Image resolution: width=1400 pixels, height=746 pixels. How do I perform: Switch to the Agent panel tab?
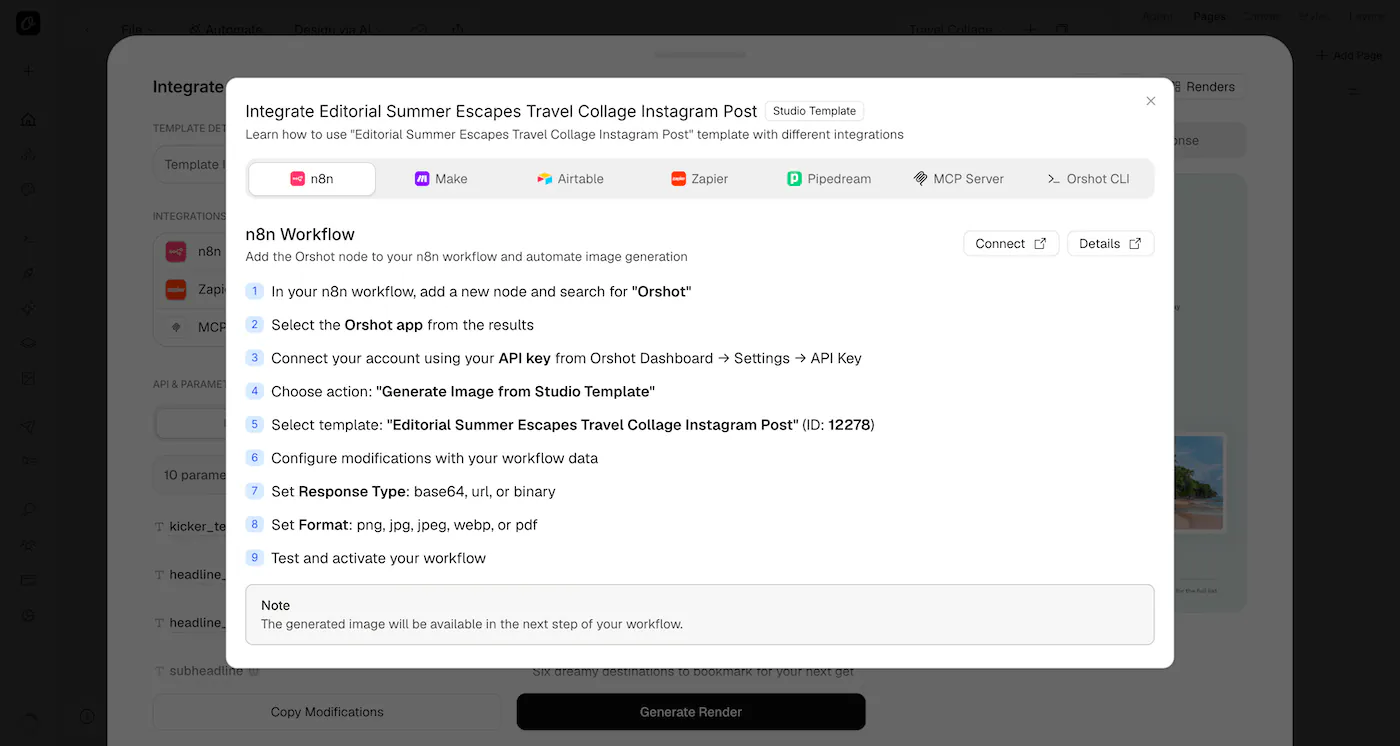[1158, 16]
